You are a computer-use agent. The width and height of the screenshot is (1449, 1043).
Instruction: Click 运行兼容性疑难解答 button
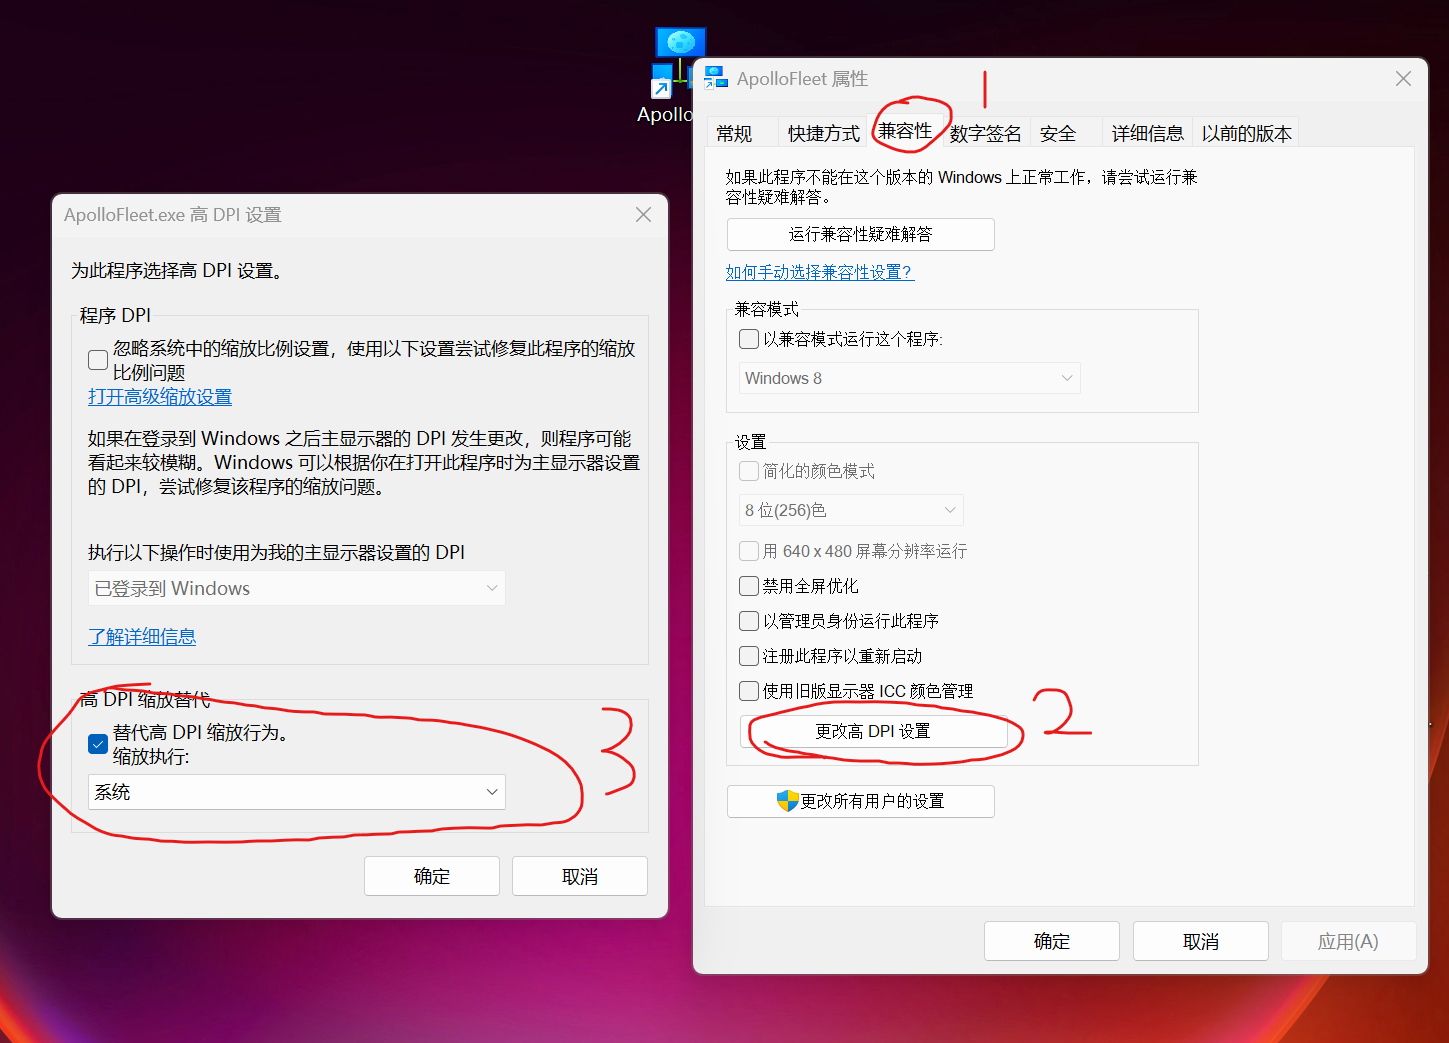tap(860, 234)
